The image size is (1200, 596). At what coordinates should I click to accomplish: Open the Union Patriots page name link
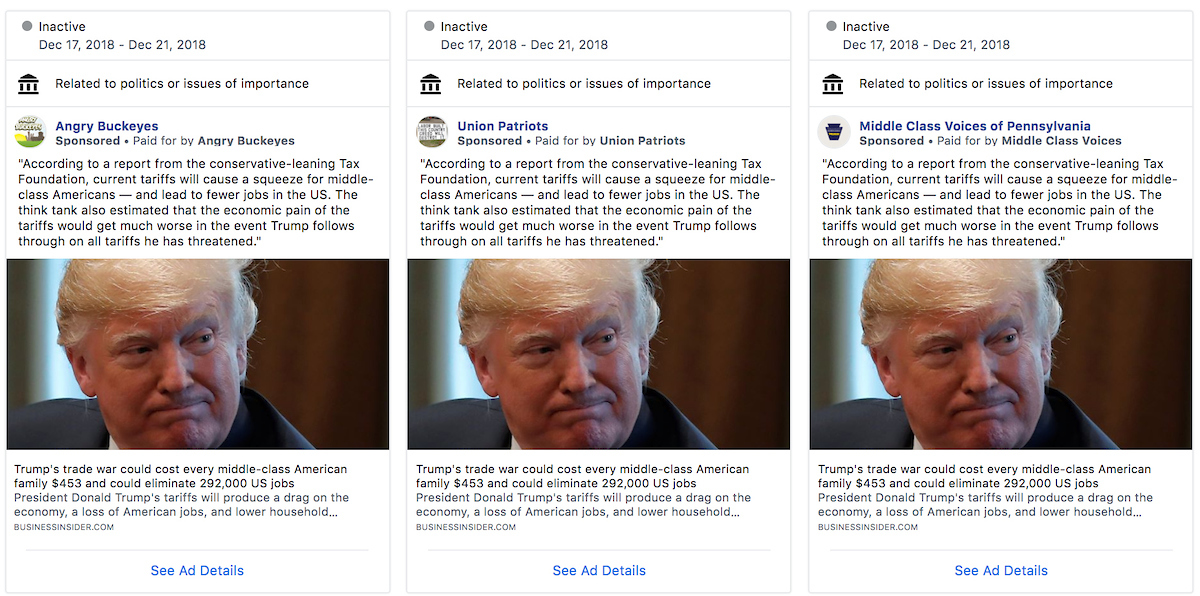503,126
